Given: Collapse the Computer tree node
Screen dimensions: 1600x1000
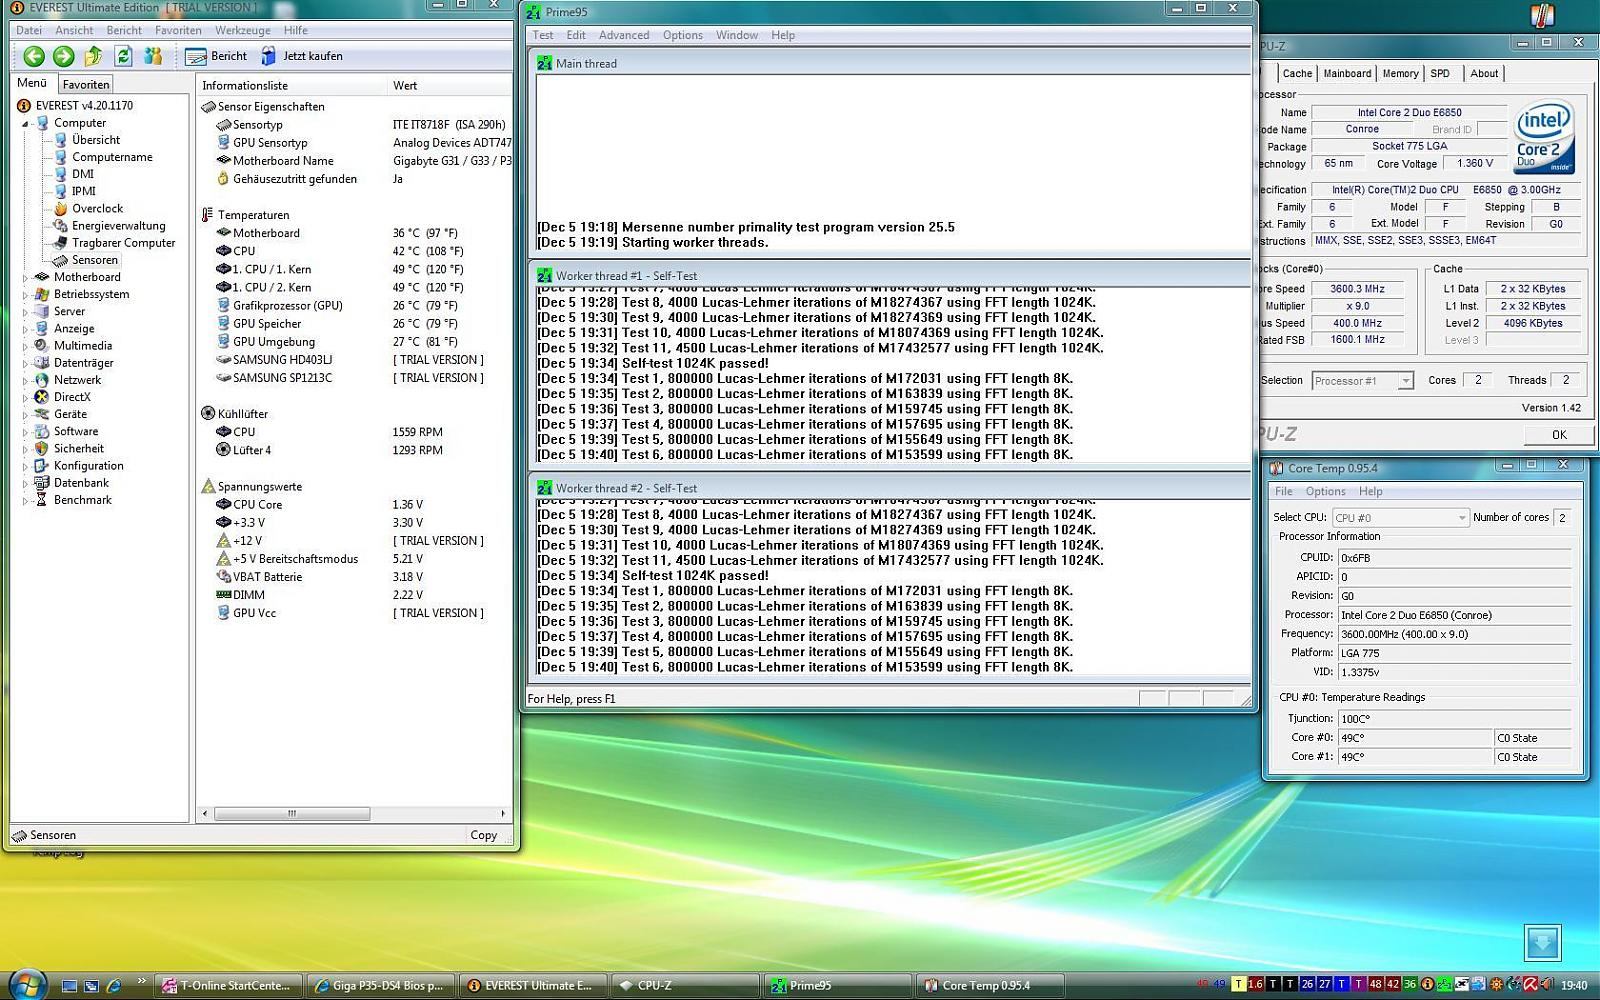Looking at the screenshot, I should 25,123.
